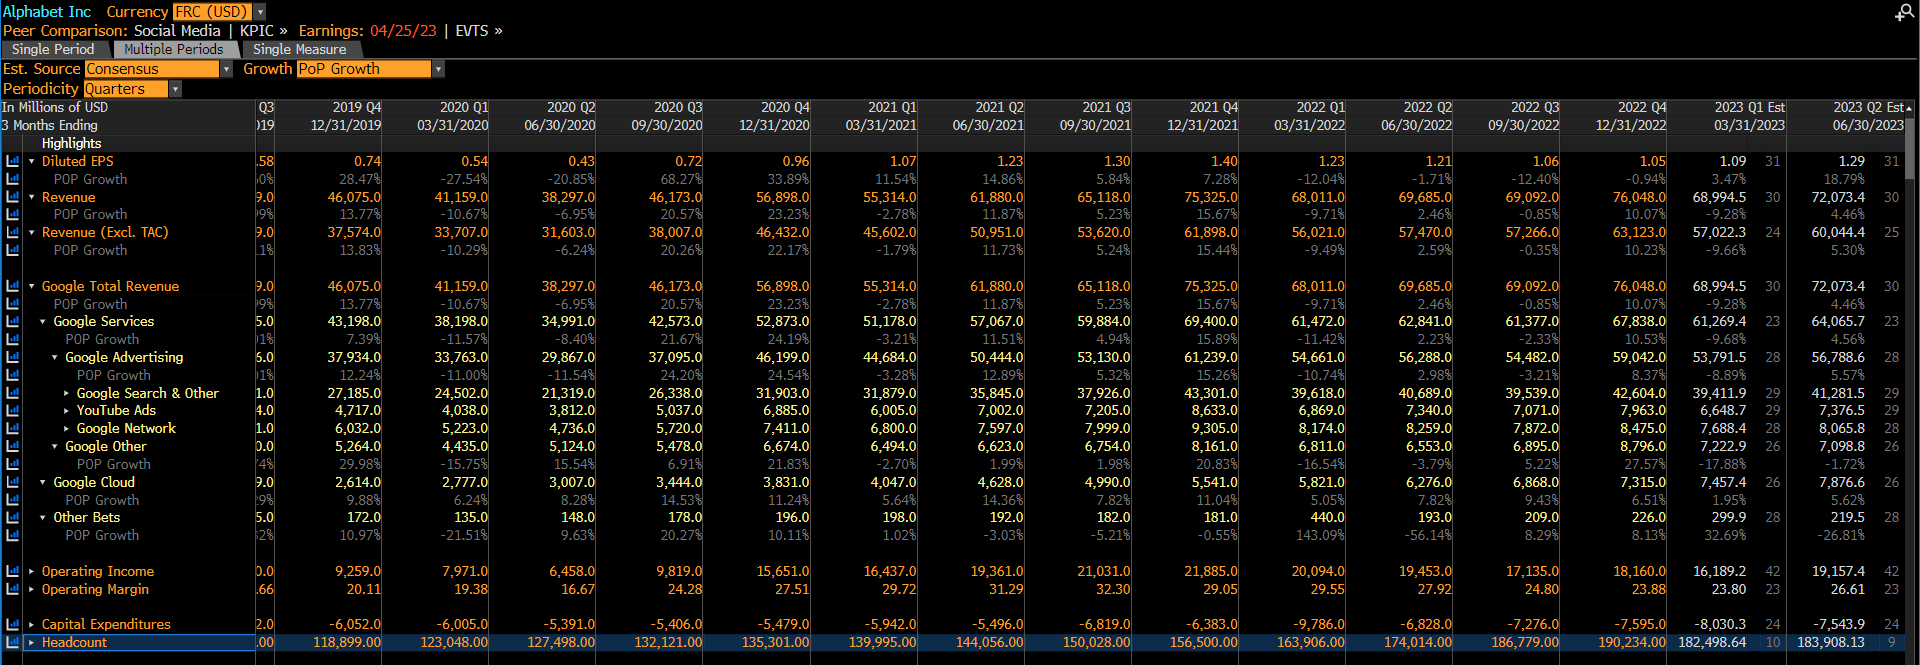The image size is (1920, 665).
Task: Open chart icon for the Headcount row
Action: 13,642
